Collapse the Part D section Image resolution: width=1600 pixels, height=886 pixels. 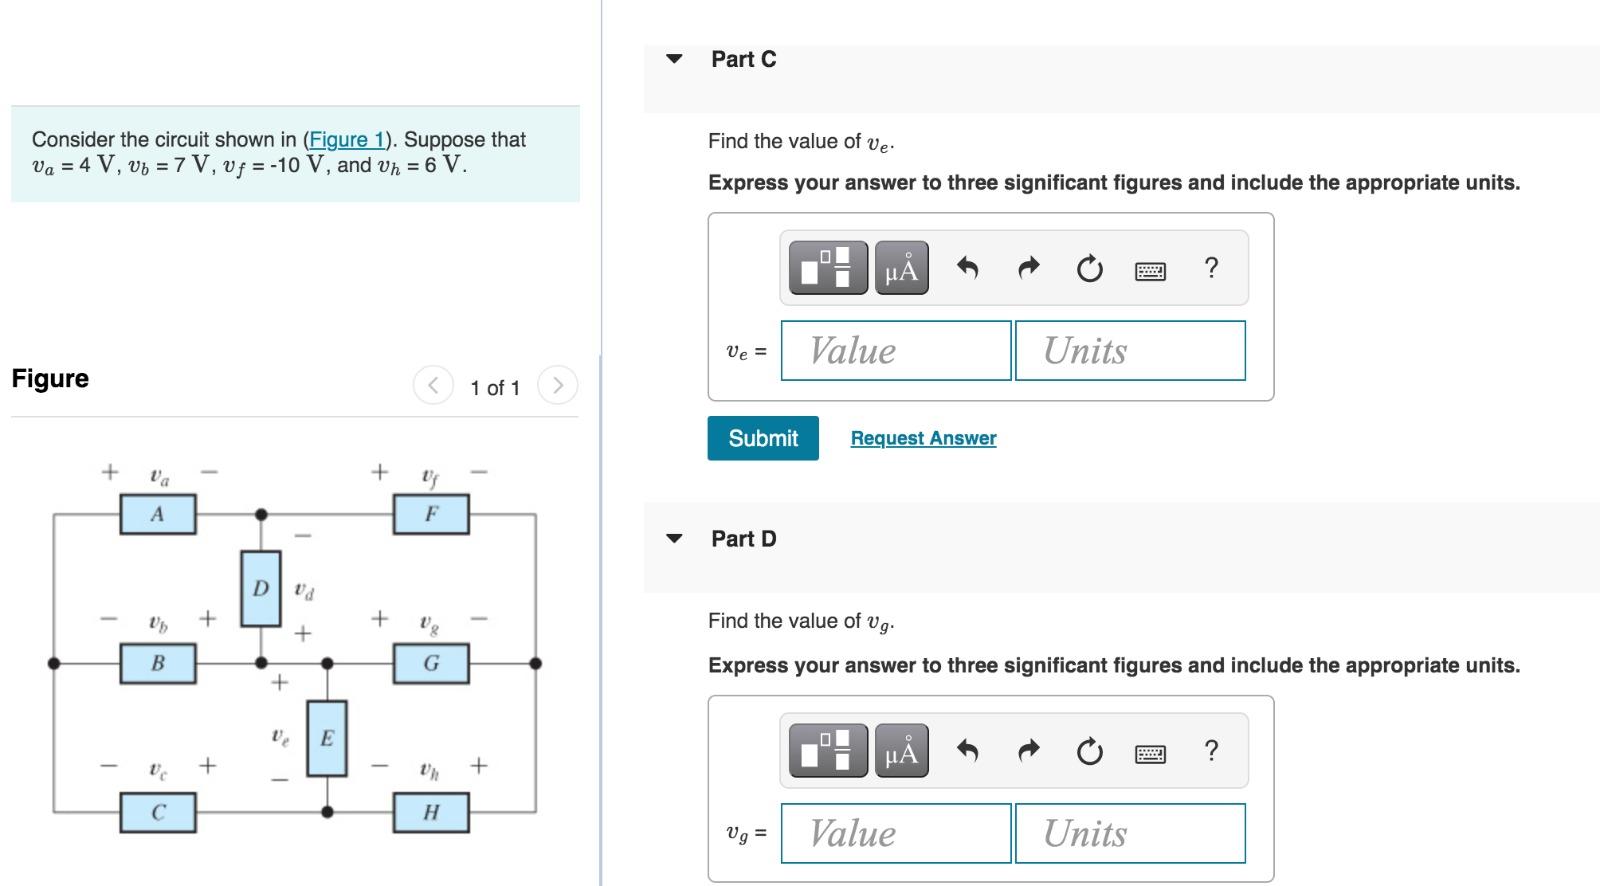pyautogui.click(x=674, y=538)
